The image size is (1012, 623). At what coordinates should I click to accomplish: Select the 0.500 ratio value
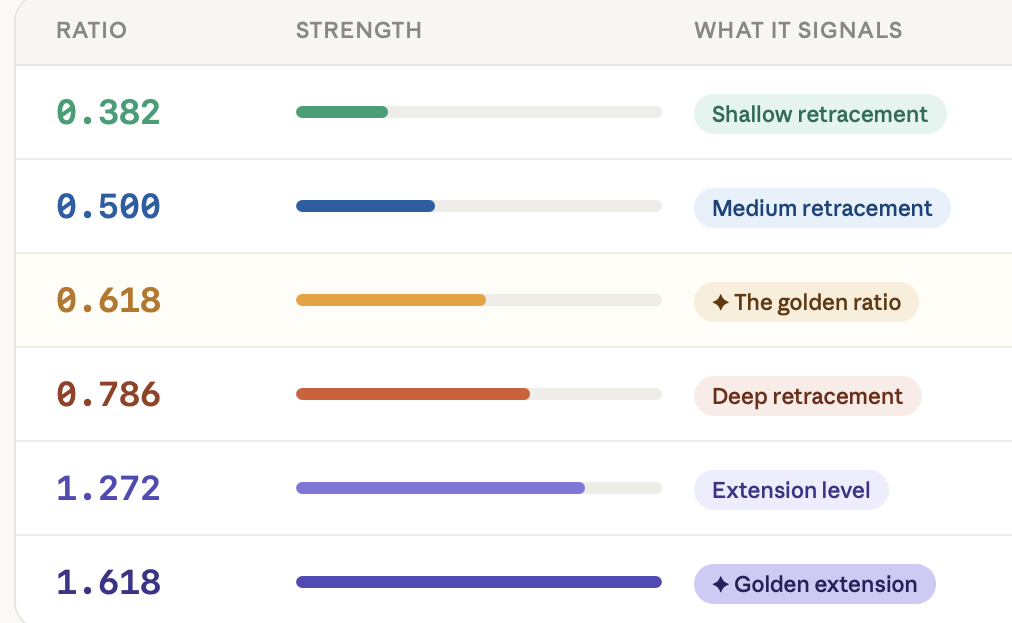point(108,206)
